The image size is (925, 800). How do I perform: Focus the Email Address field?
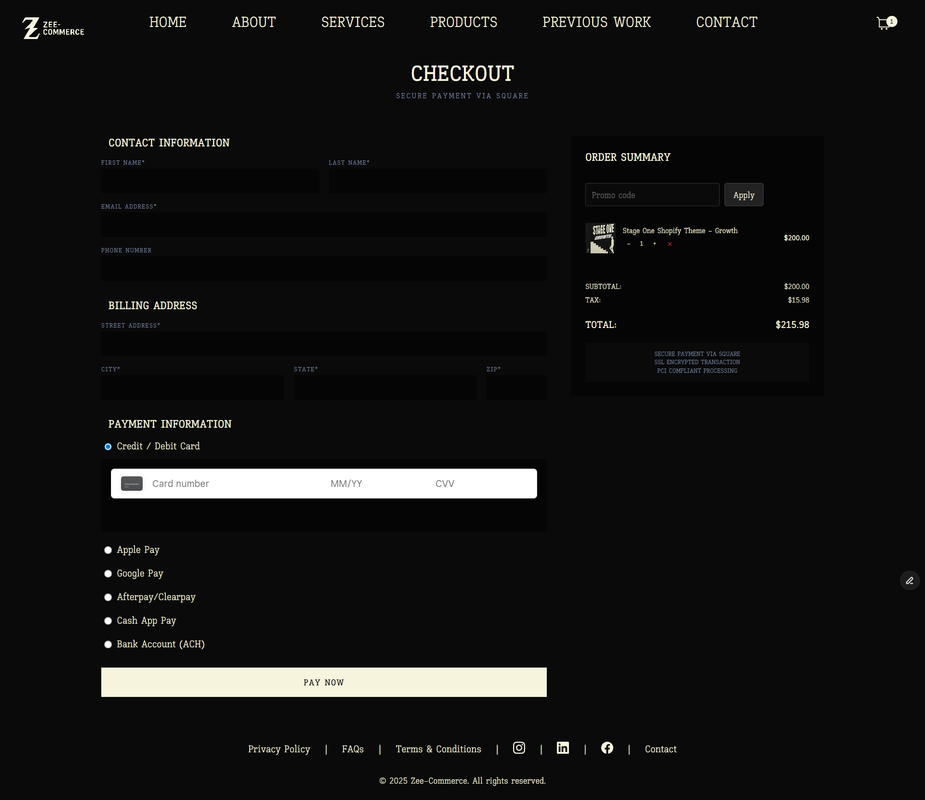point(324,225)
